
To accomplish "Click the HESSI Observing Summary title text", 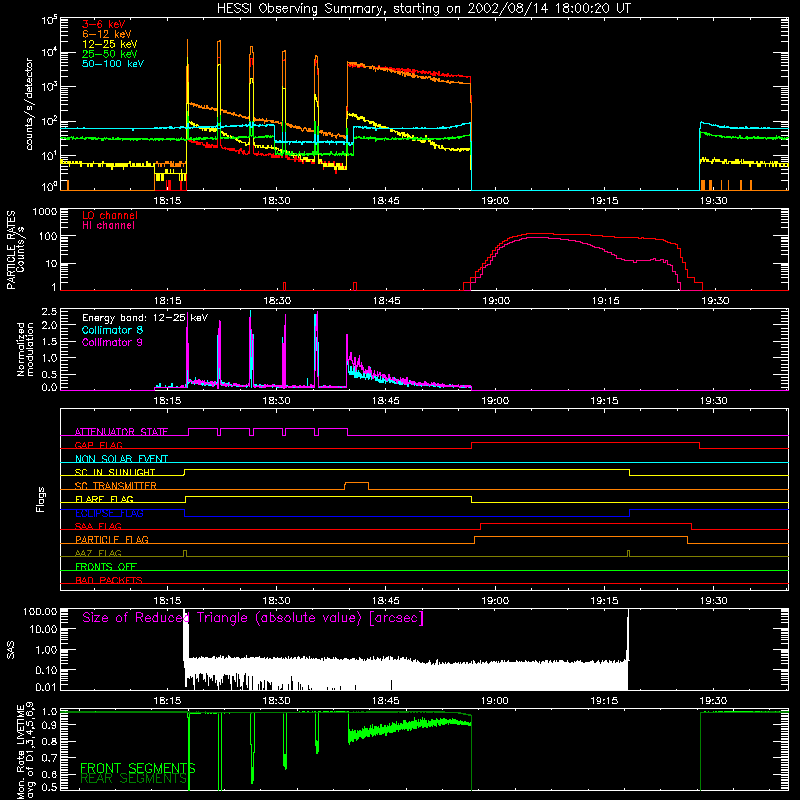I will (424, 9).
